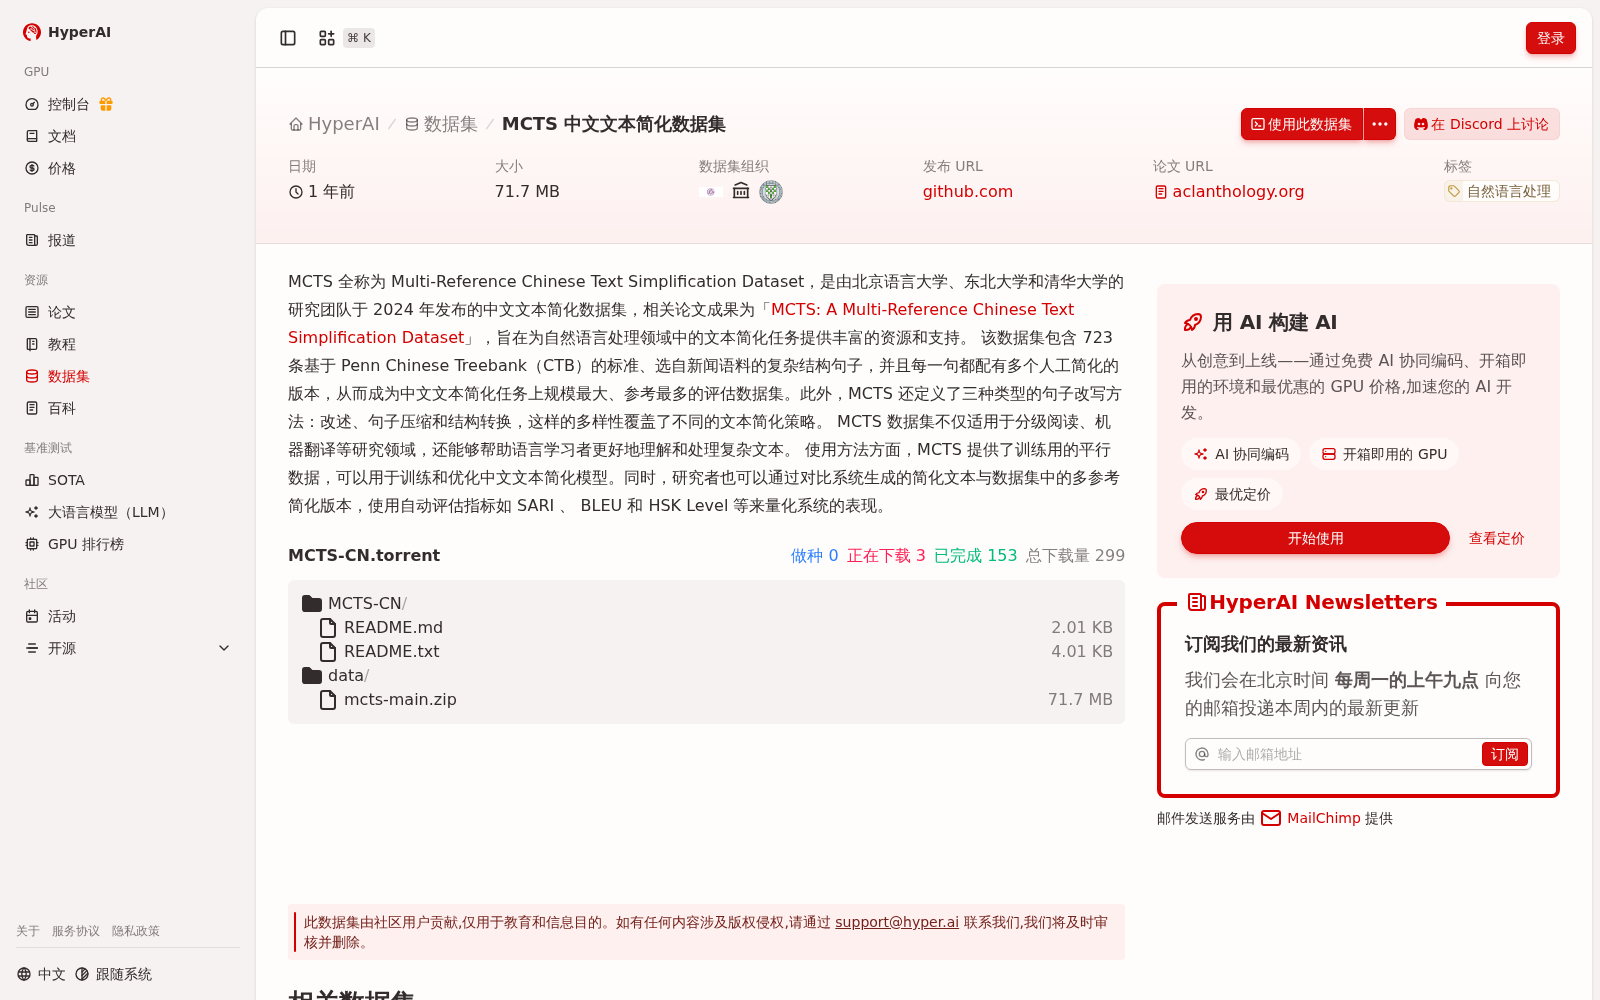Click the 71.7 MB size value
The height and width of the screenshot is (1000, 1600).
(x=527, y=191)
